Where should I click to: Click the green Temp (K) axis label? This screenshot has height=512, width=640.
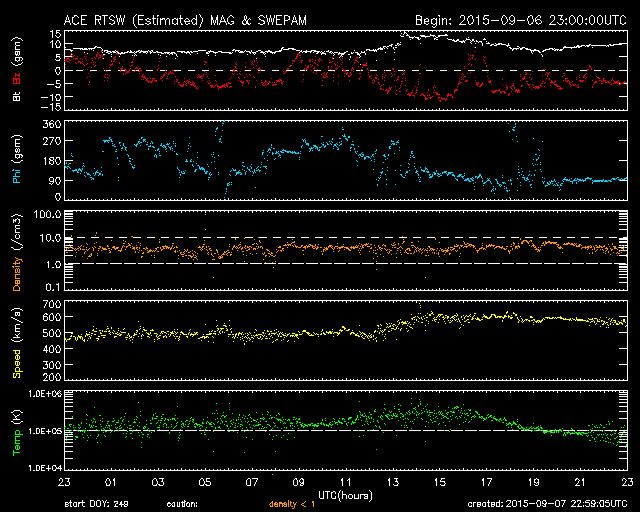16,432
